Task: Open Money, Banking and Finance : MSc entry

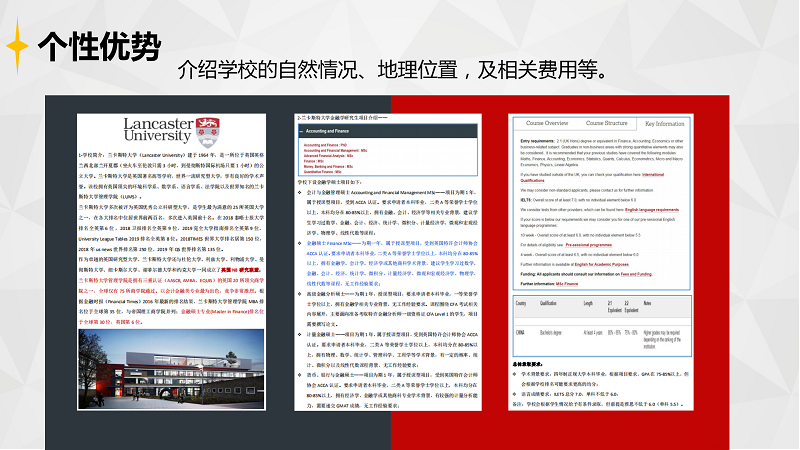Action: [x=328, y=166]
